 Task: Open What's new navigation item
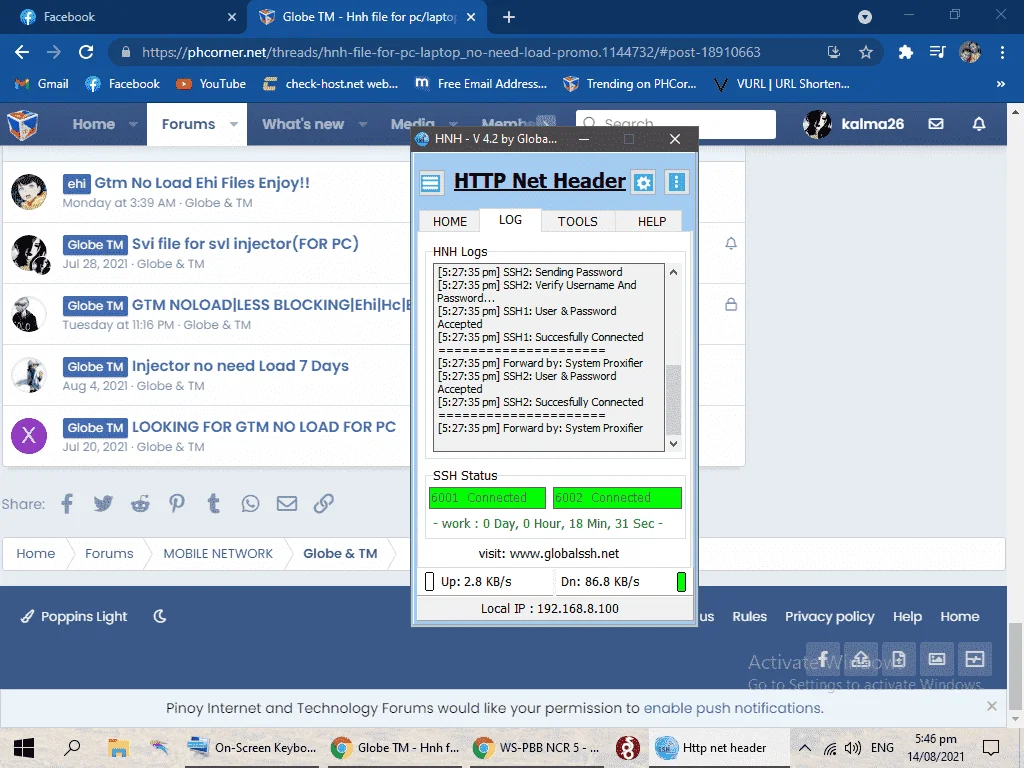303,124
